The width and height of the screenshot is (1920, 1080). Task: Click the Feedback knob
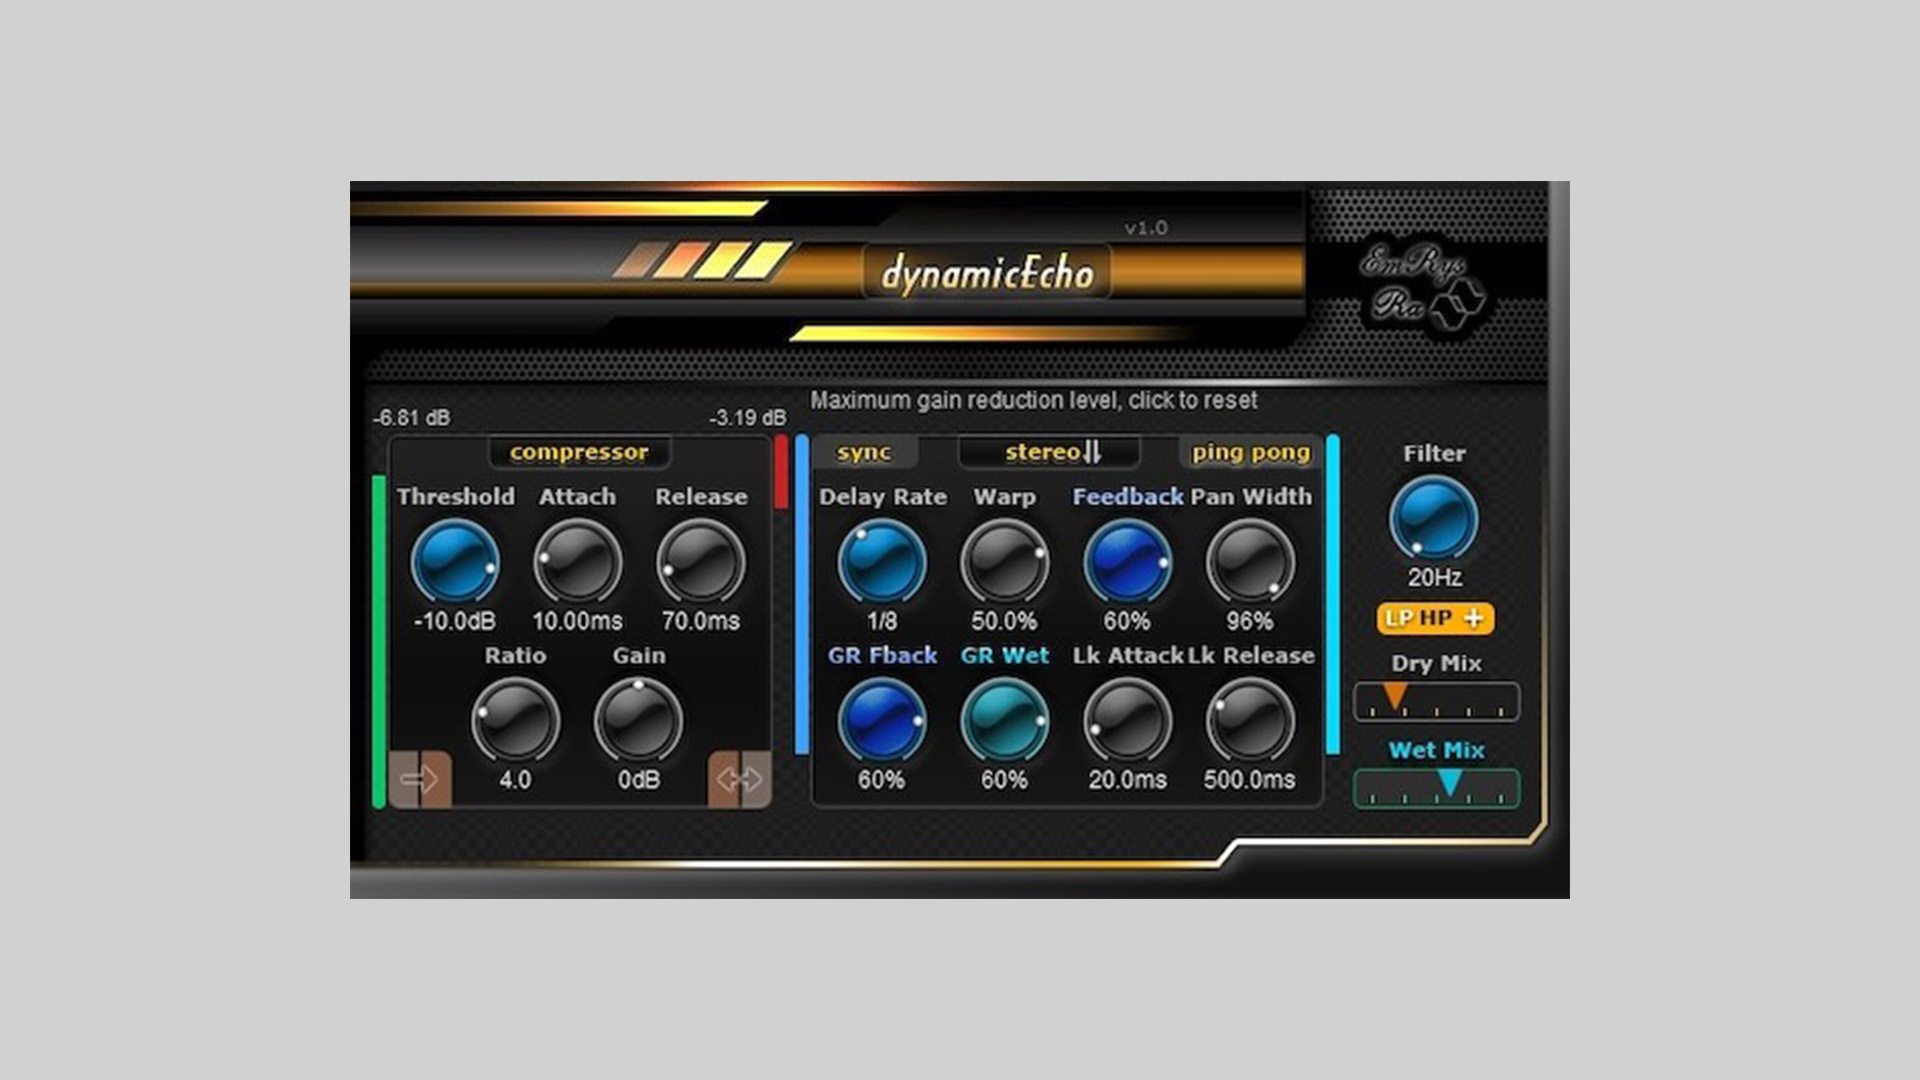(x=1127, y=563)
